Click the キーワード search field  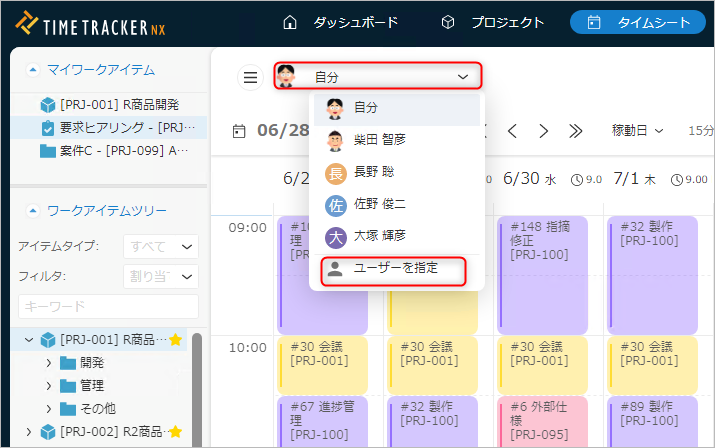pyautogui.click(x=108, y=306)
